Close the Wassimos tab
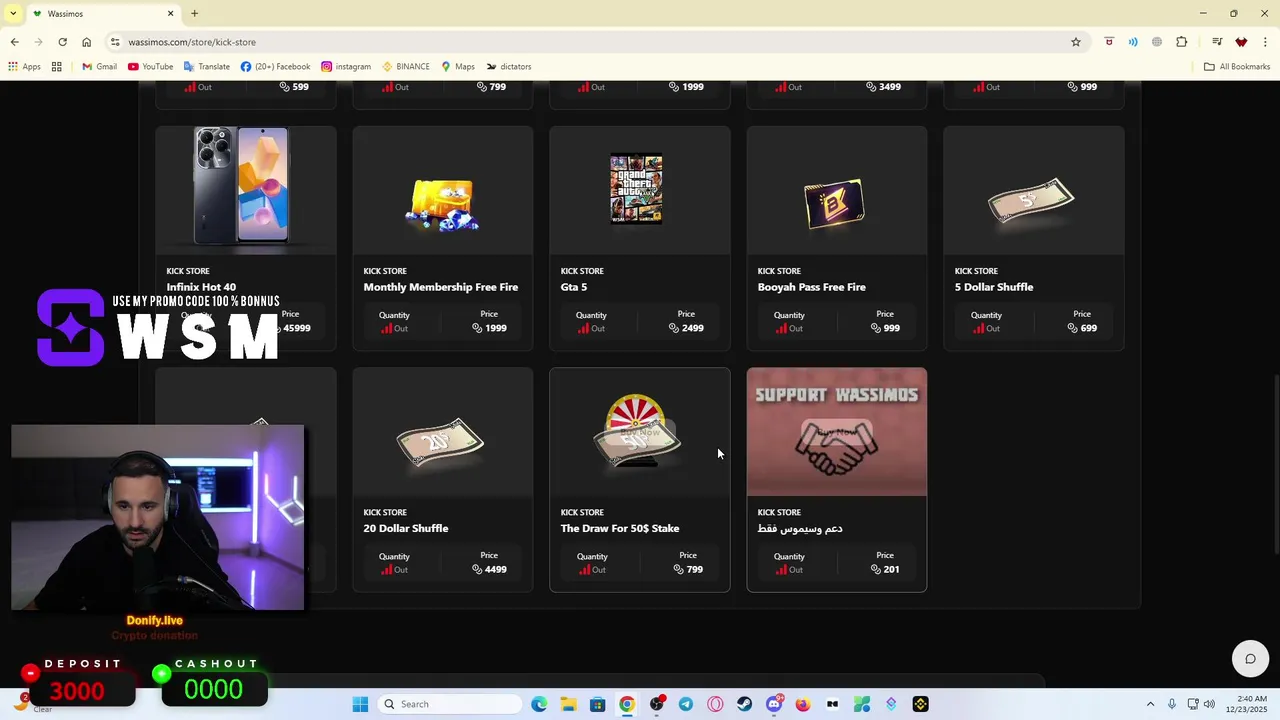Screen dimensions: 1280x720 pyautogui.click(x=170, y=13)
